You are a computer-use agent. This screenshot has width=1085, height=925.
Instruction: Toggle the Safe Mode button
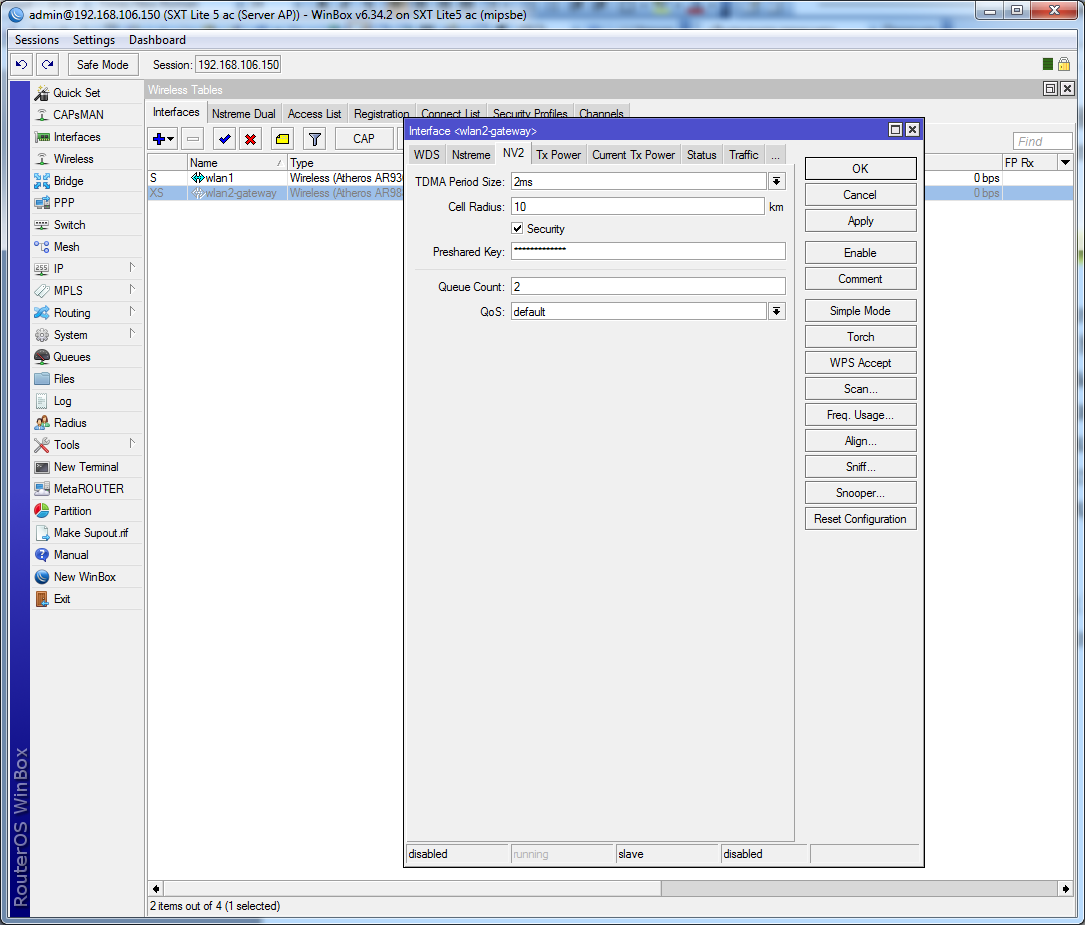click(x=102, y=64)
